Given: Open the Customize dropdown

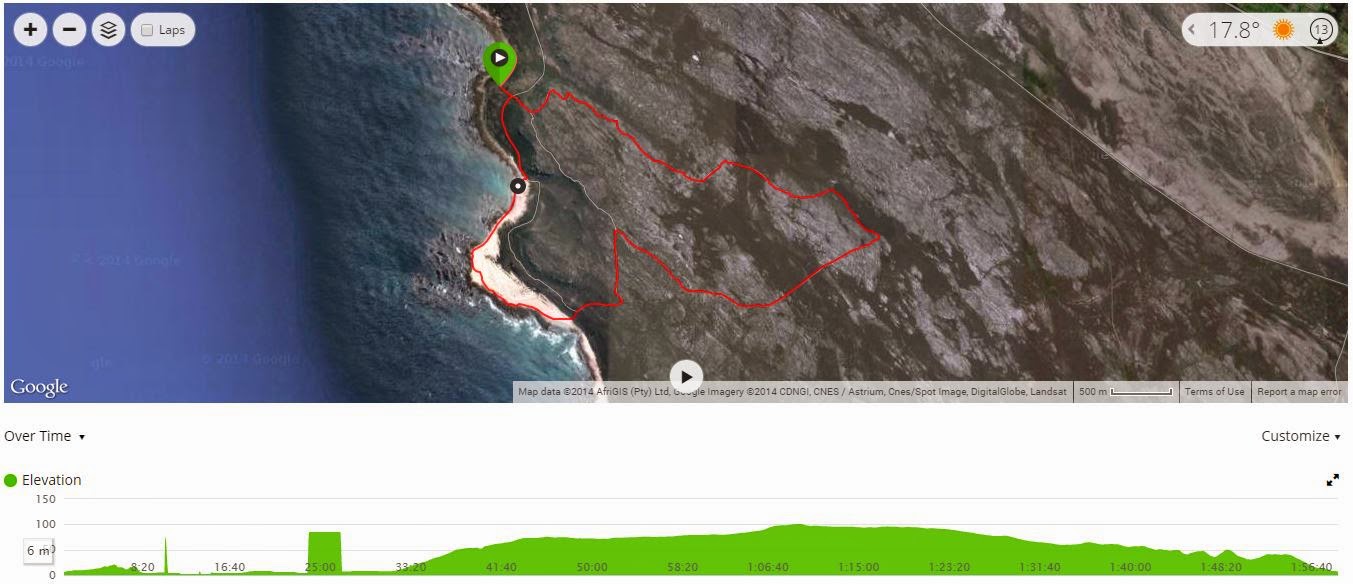Looking at the screenshot, I should pyautogui.click(x=1300, y=436).
